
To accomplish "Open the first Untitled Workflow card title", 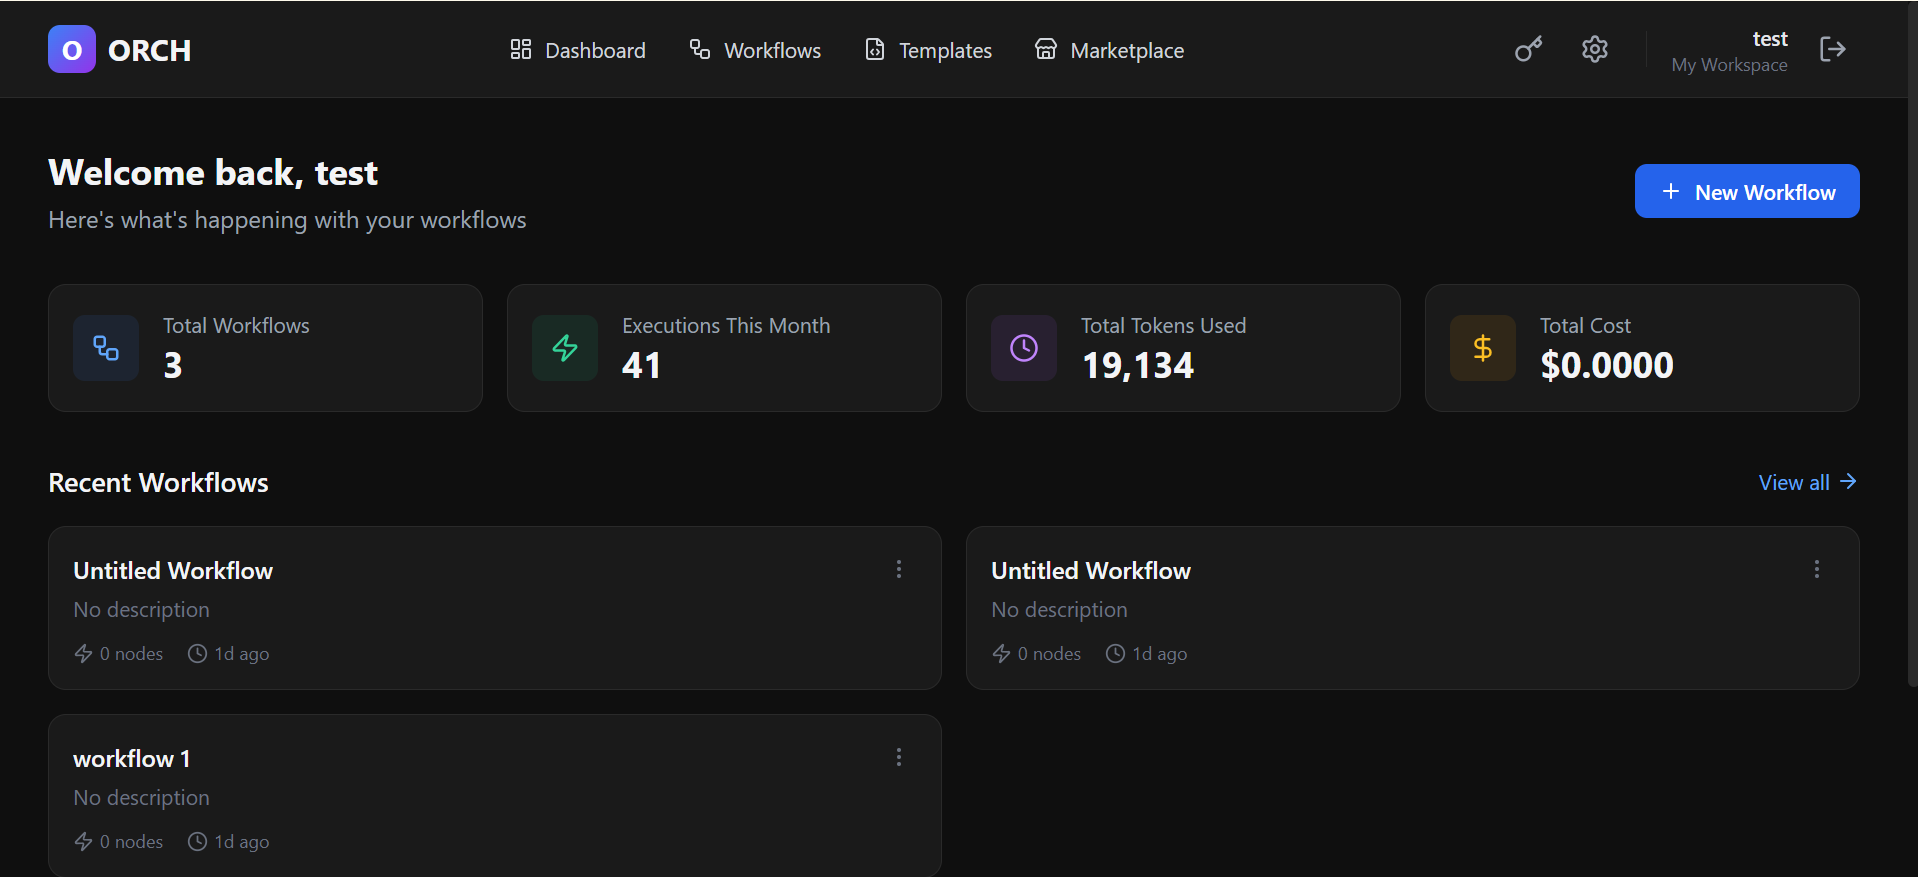I will tap(173, 571).
